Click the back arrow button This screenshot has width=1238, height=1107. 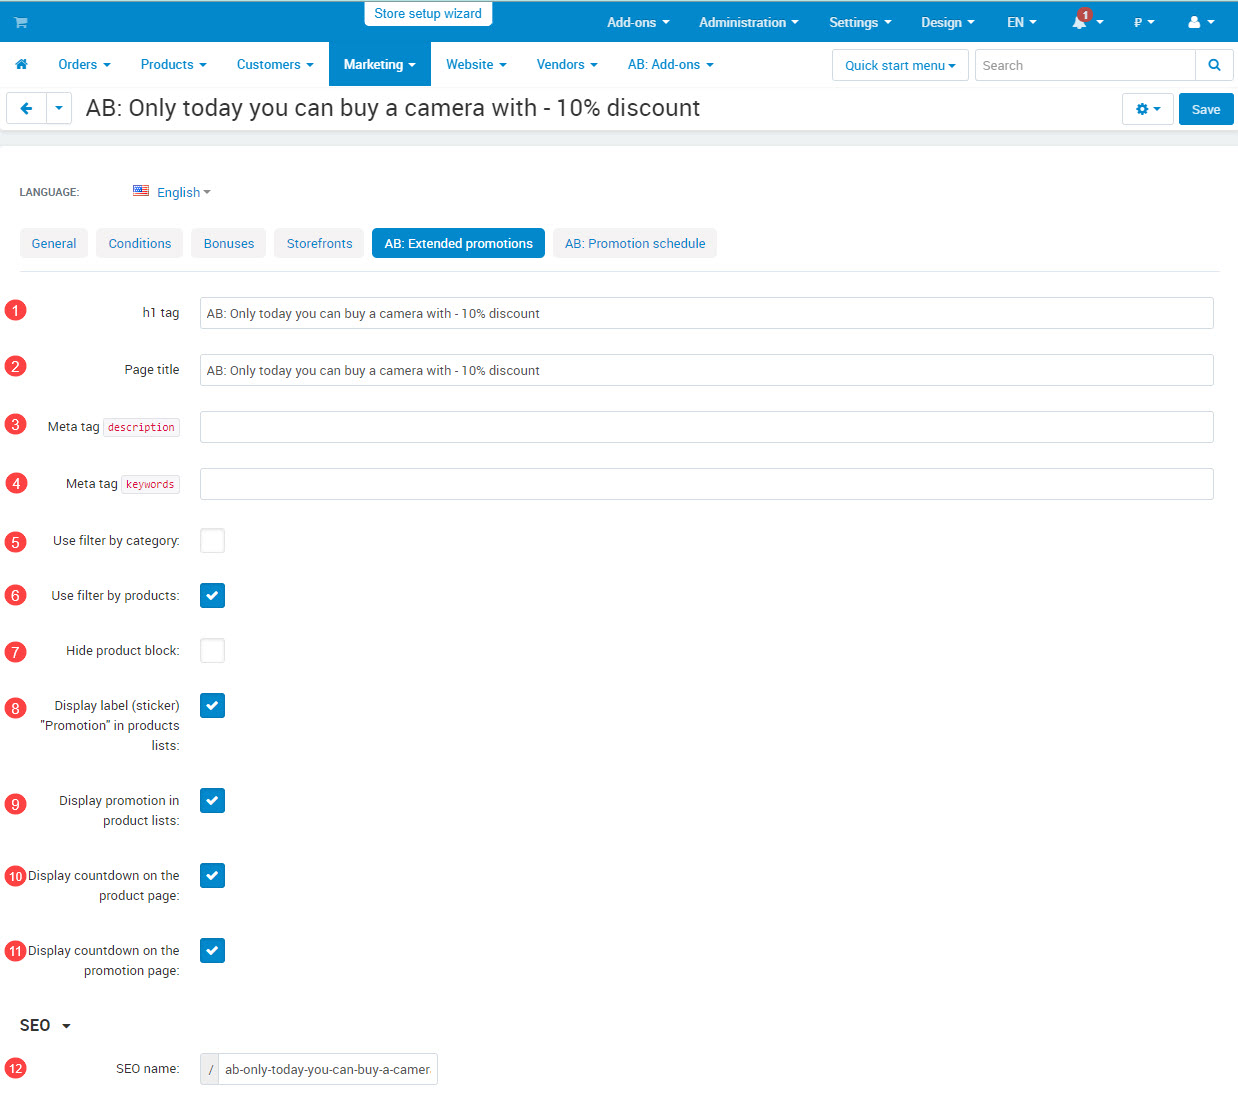tap(26, 108)
